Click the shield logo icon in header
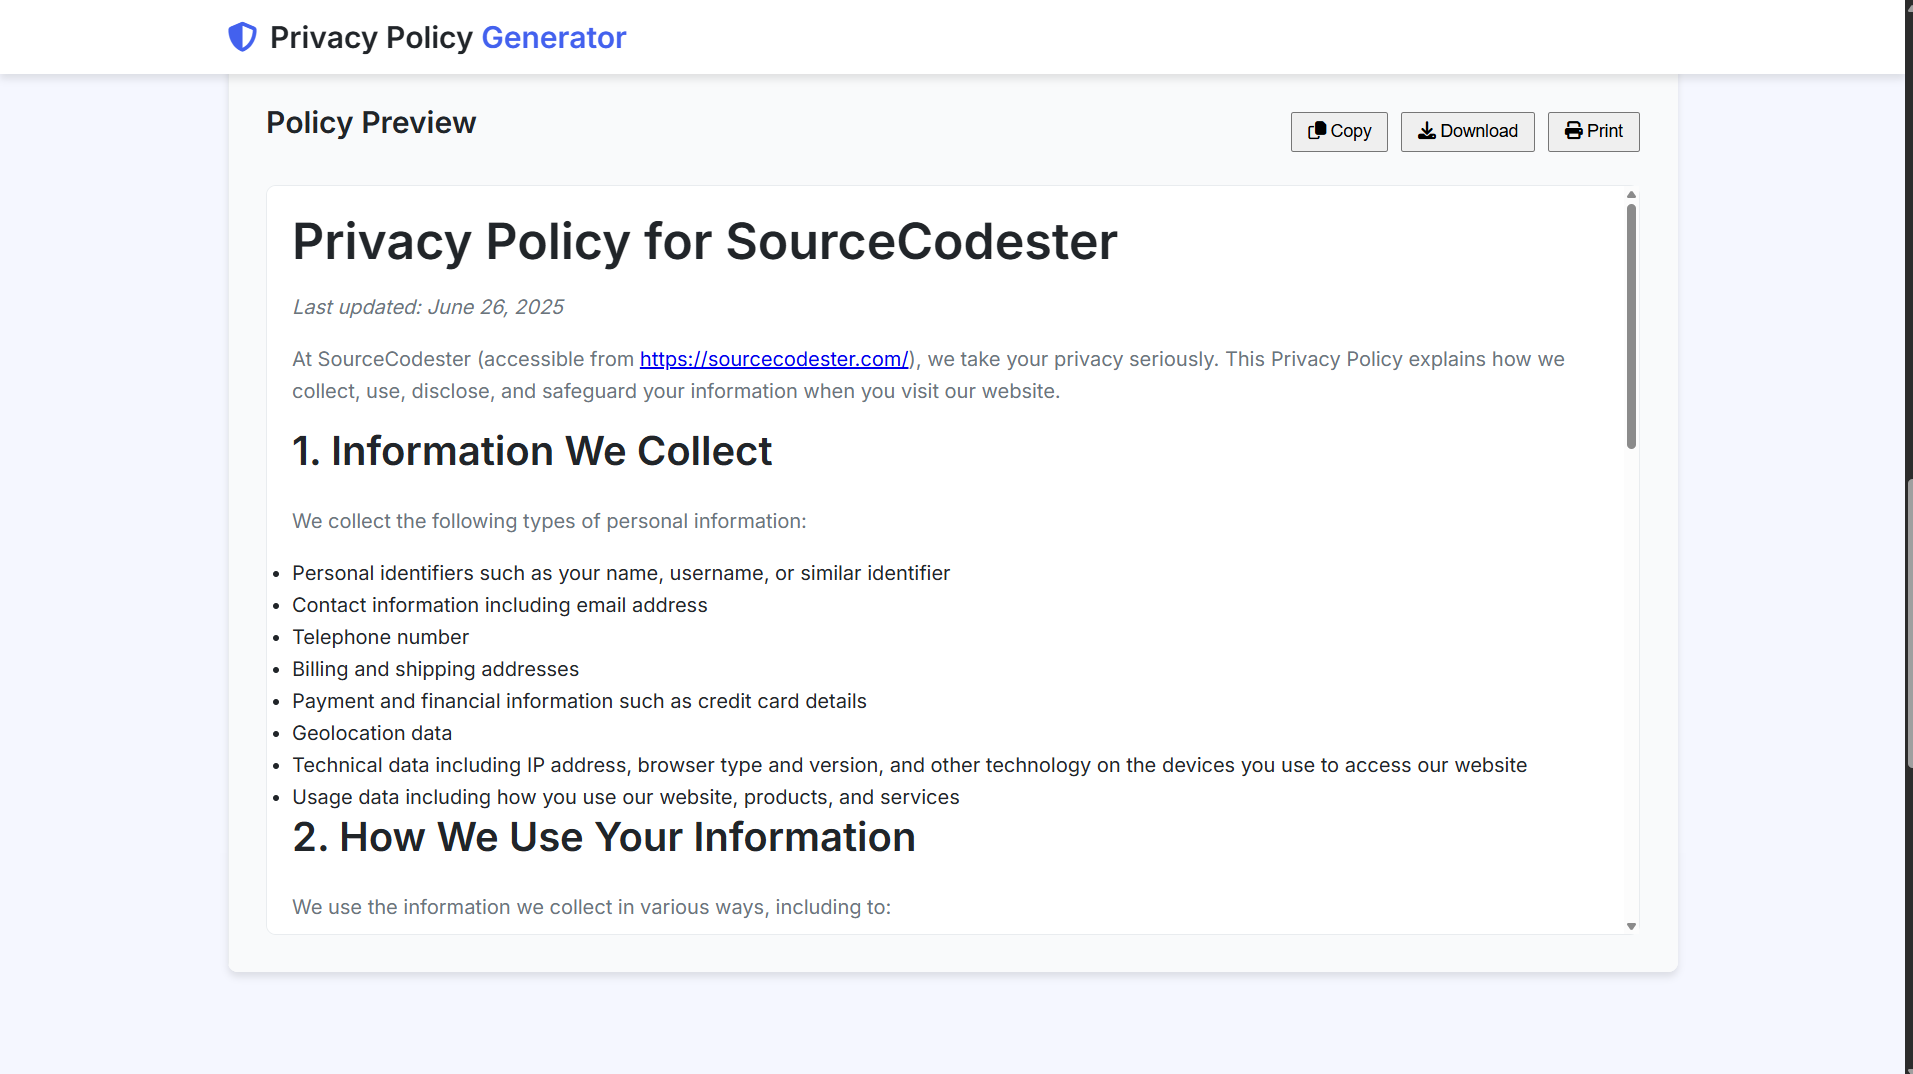 point(242,37)
